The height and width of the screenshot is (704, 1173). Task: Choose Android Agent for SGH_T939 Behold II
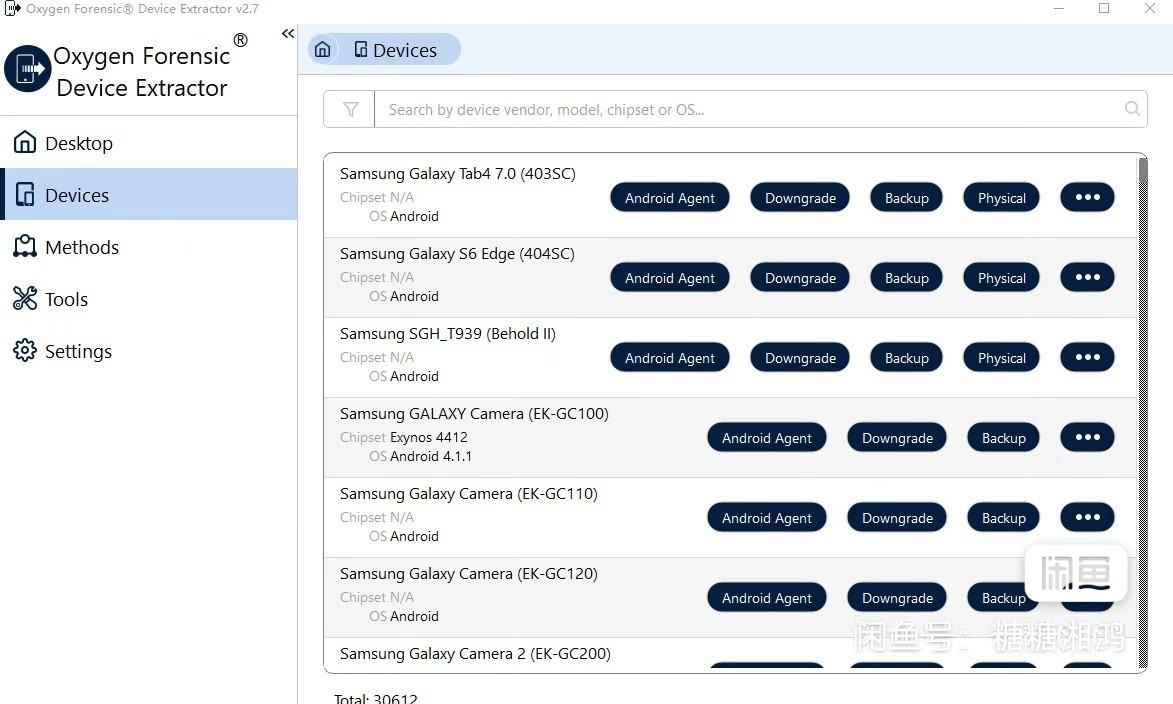click(670, 358)
